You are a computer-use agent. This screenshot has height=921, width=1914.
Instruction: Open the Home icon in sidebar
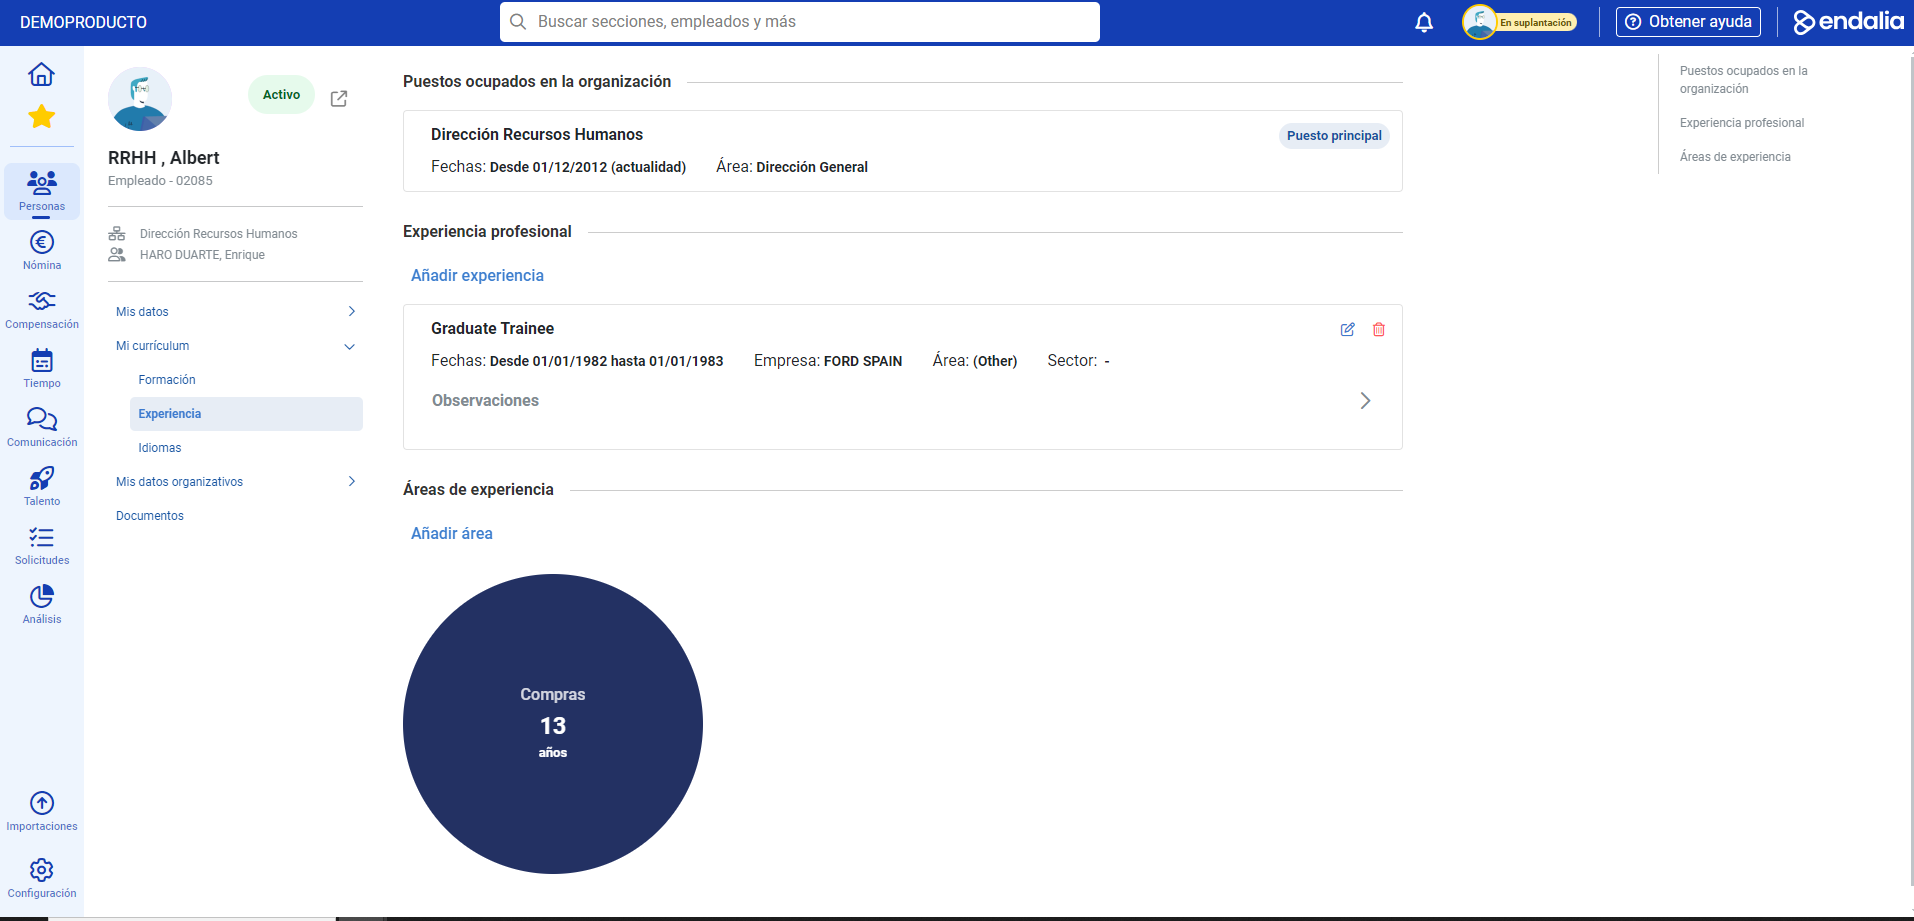click(41, 74)
